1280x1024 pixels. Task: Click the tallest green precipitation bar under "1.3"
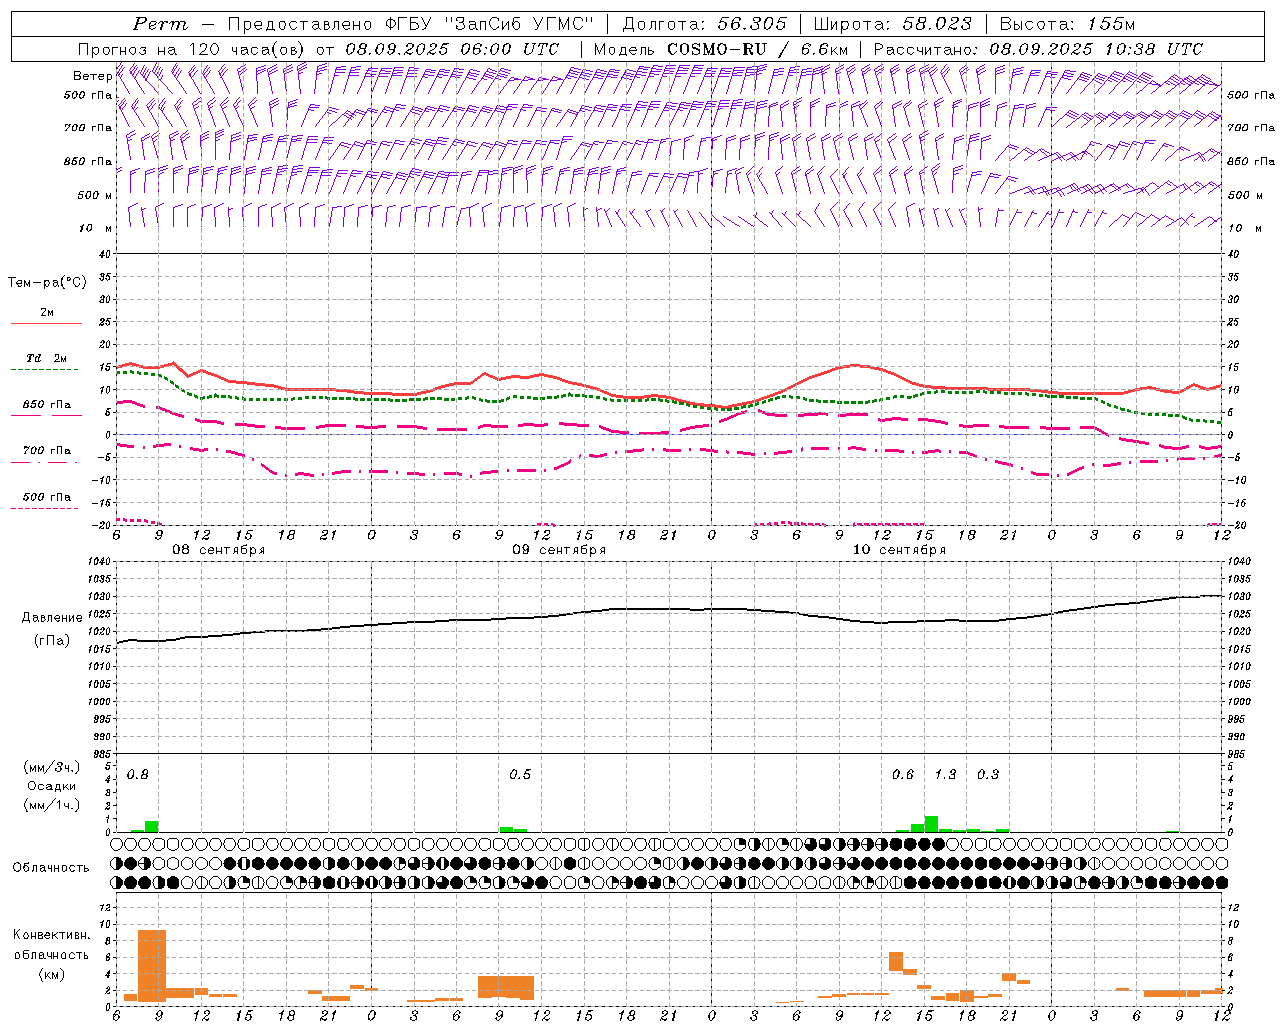[x=931, y=824]
